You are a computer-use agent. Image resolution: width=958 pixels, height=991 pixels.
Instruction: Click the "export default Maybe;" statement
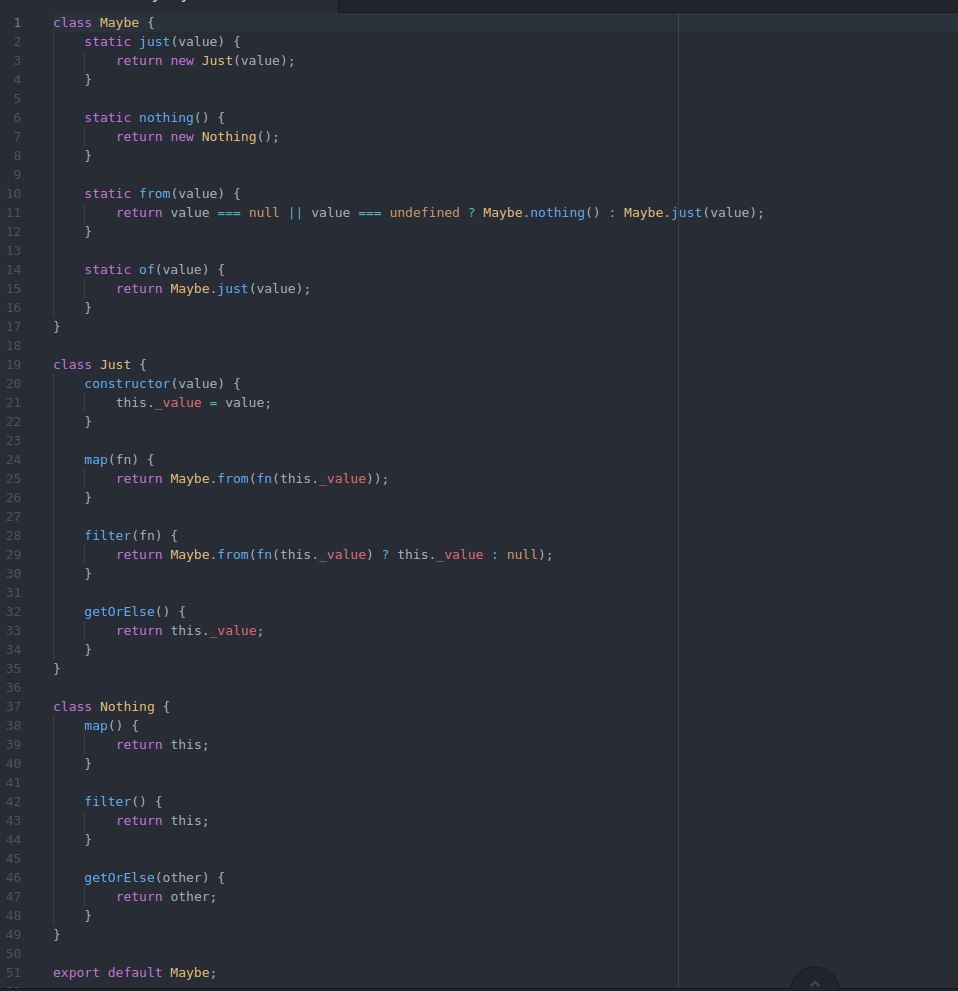135,972
